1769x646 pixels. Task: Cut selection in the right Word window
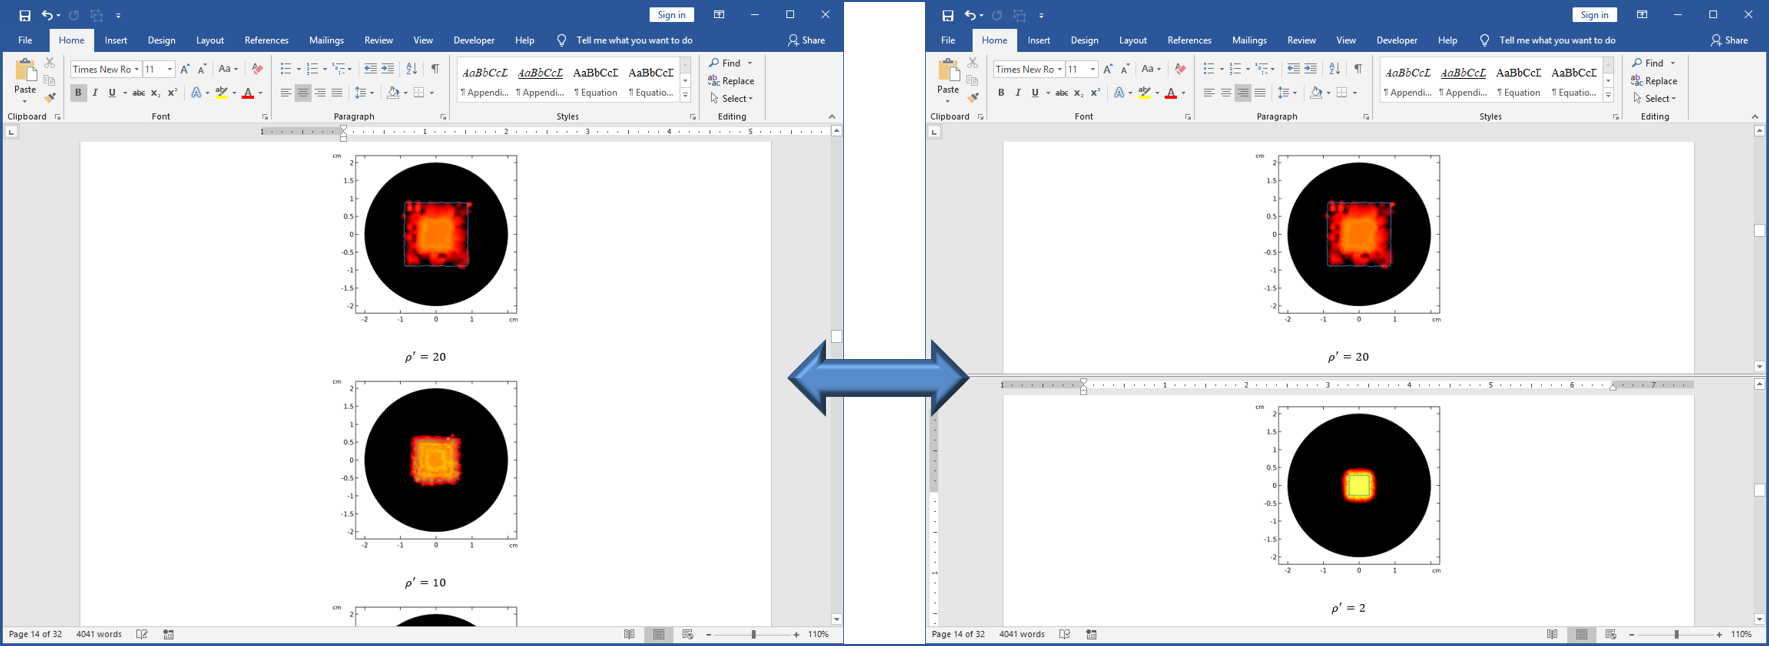[973, 63]
